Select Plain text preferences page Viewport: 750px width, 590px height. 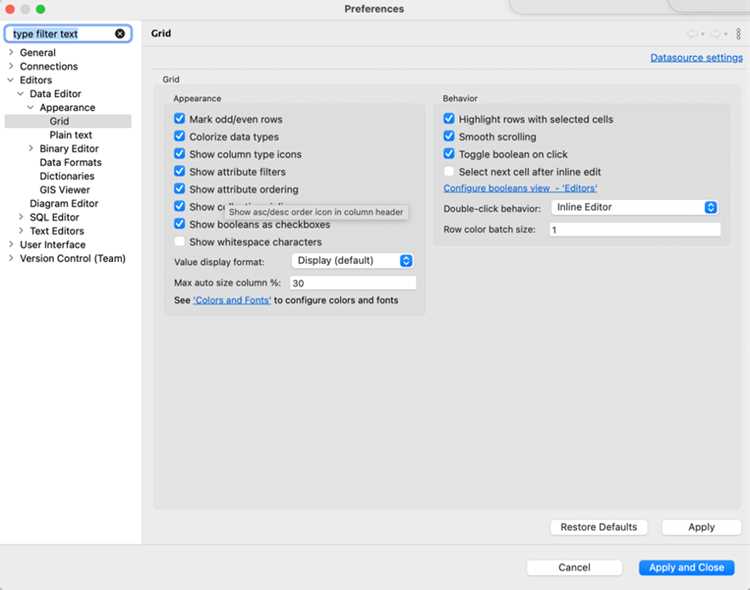click(71, 135)
